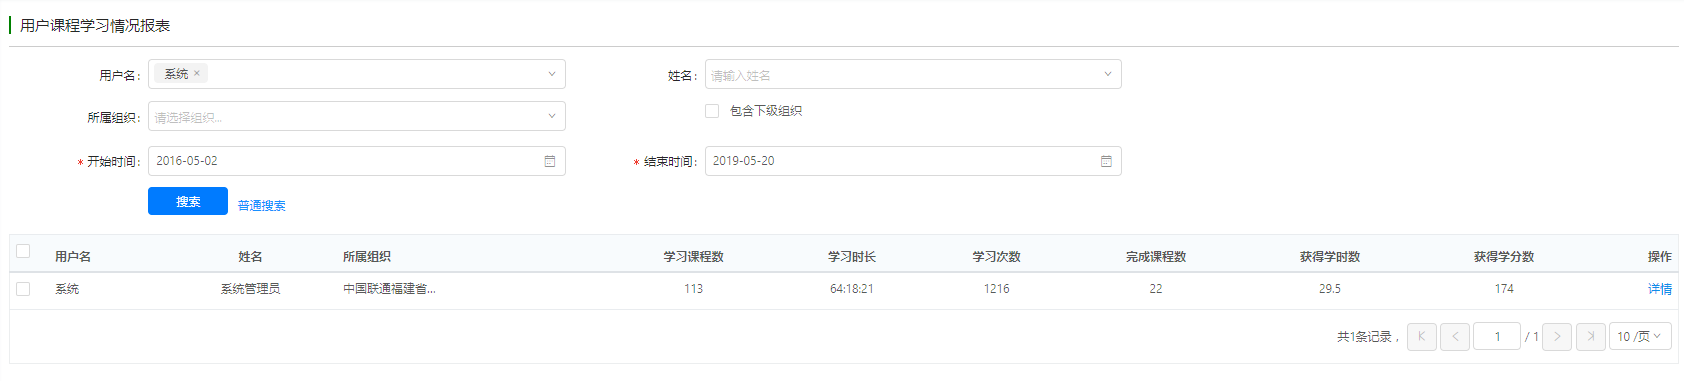Tick the 包含下级组织 checkbox
Screen dimensions: 1684x381
coord(712,111)
